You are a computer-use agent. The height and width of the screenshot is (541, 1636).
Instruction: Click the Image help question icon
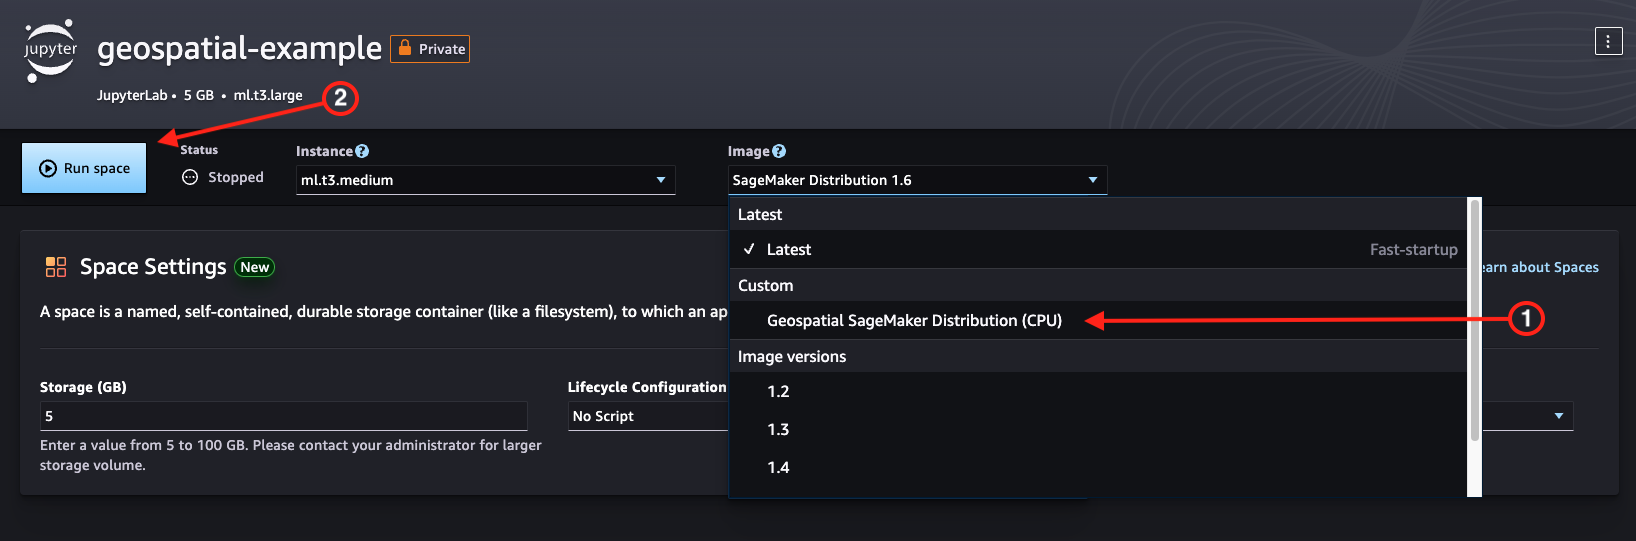click(x=779, y=151)
